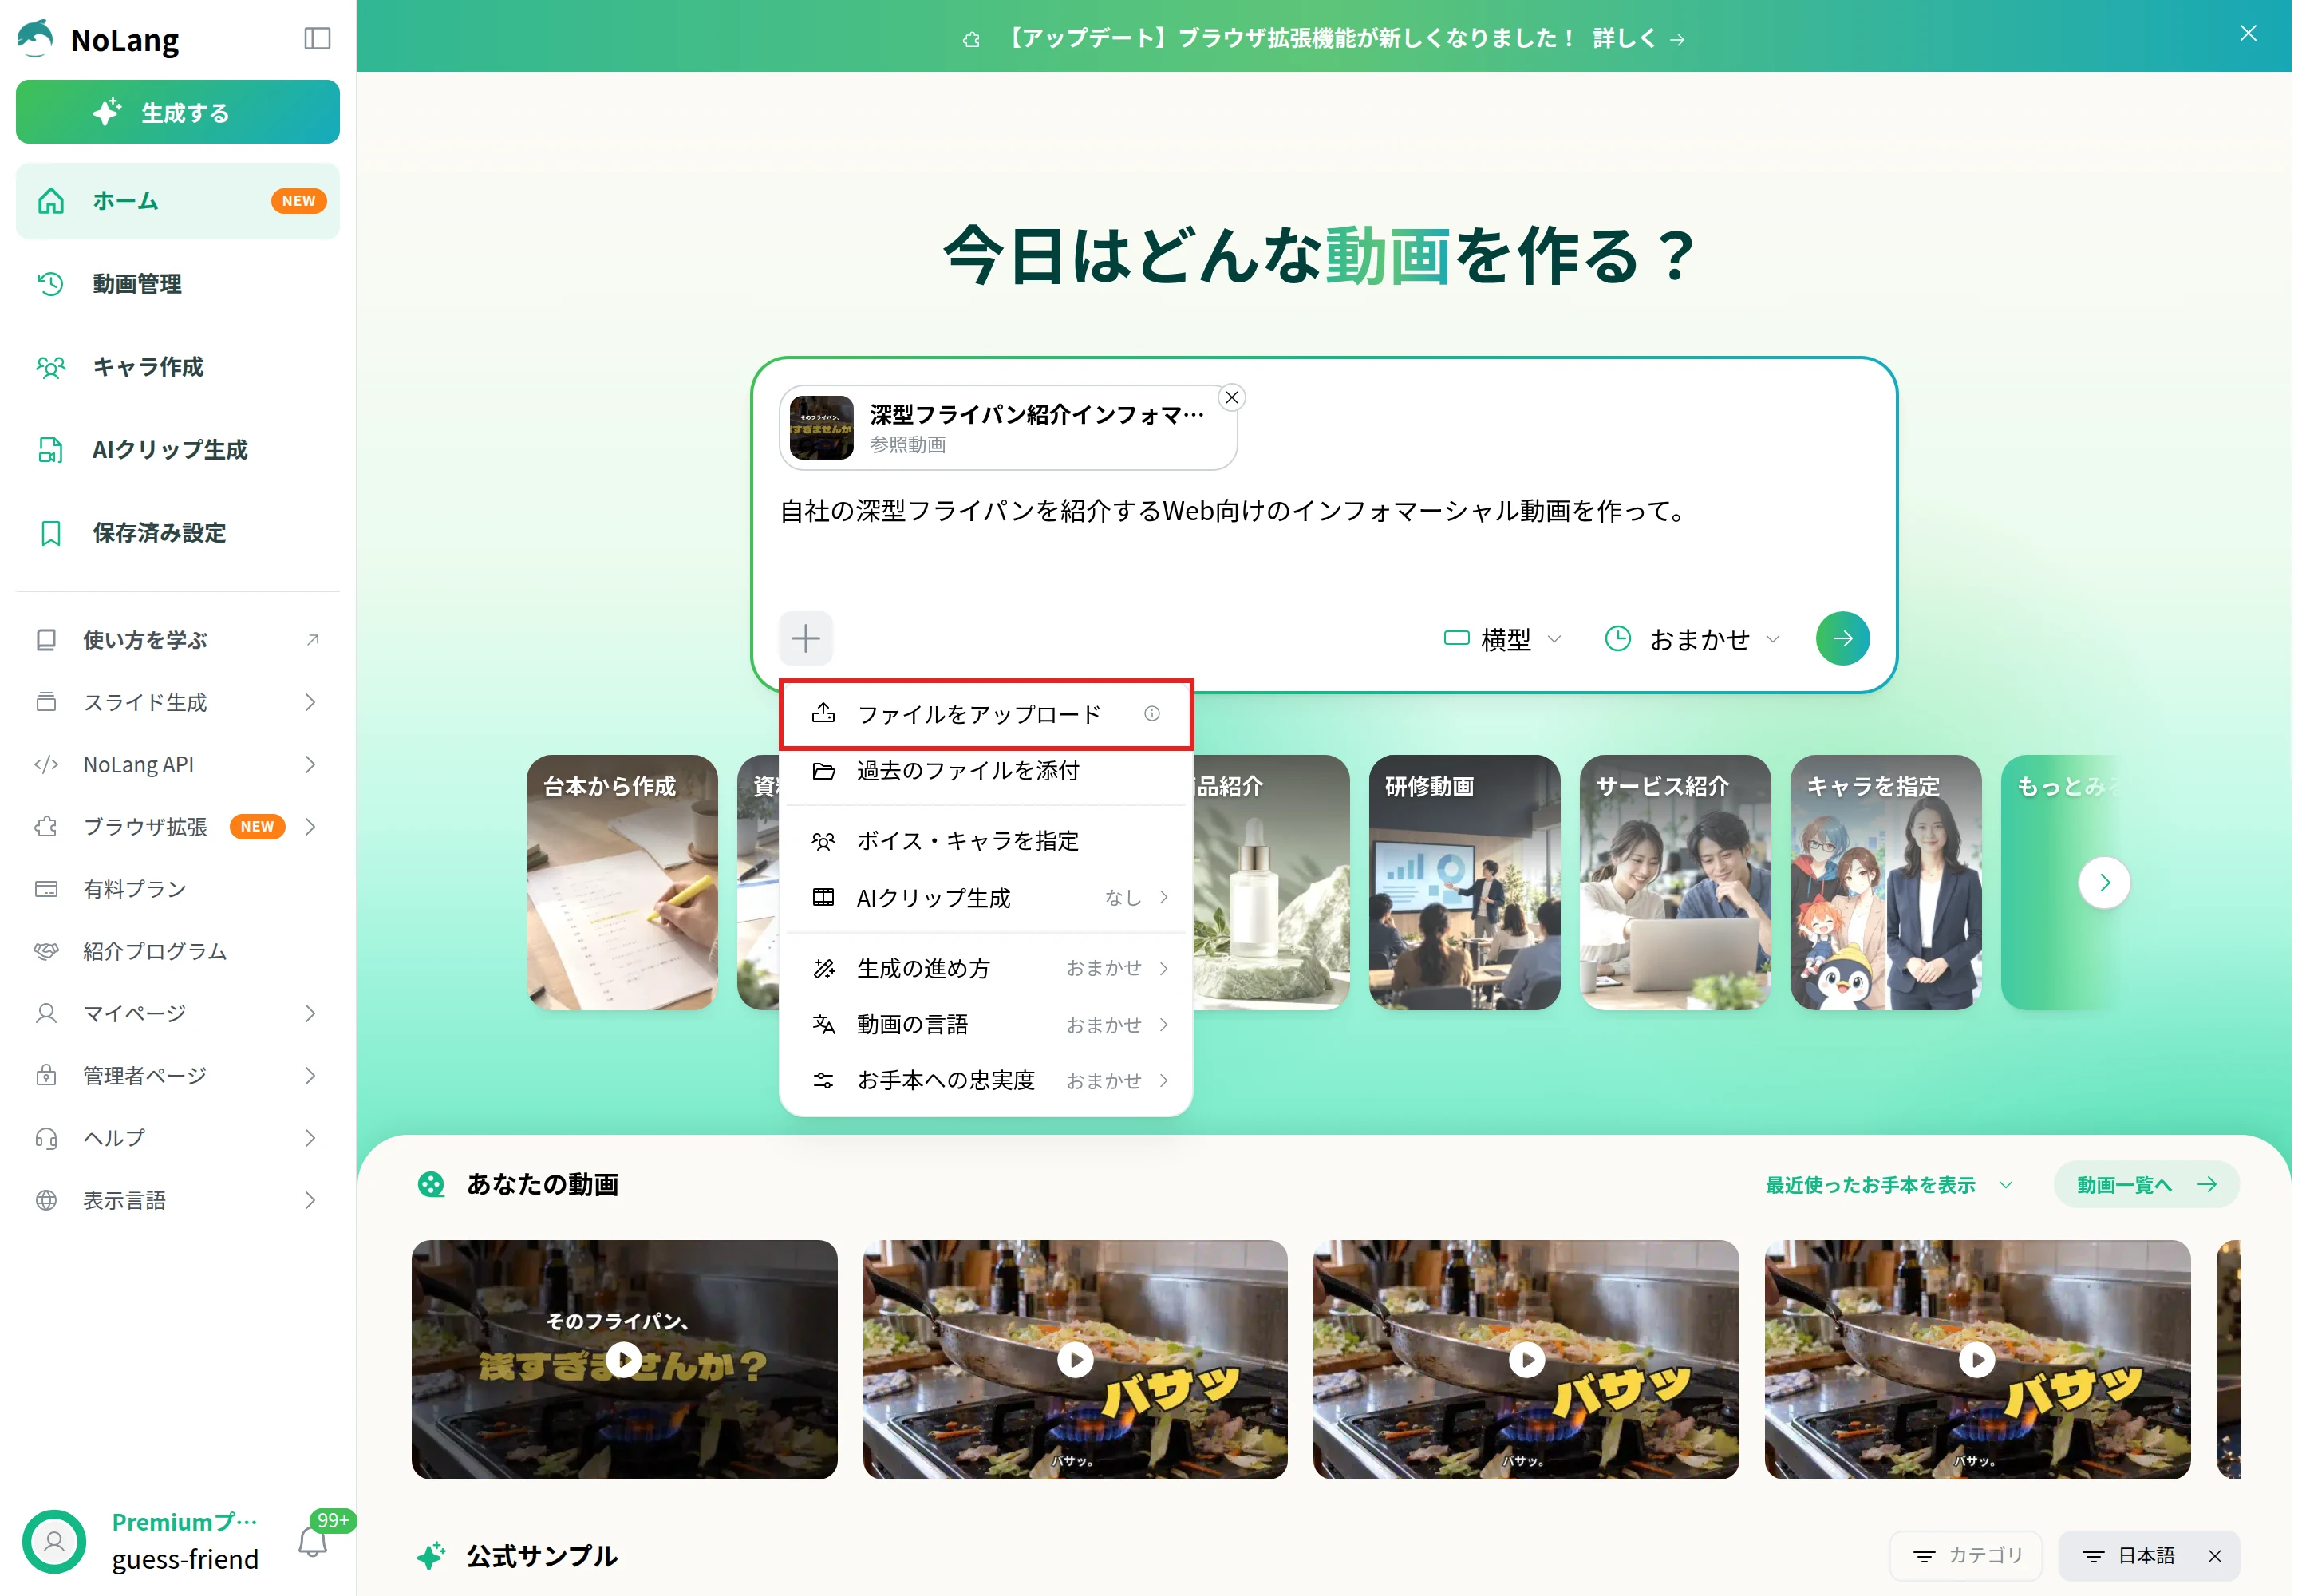This screenshot has width=2298, height=1596.
Task: Click the 動画一覧へ button
Action: click(x=2146, y=1185)
